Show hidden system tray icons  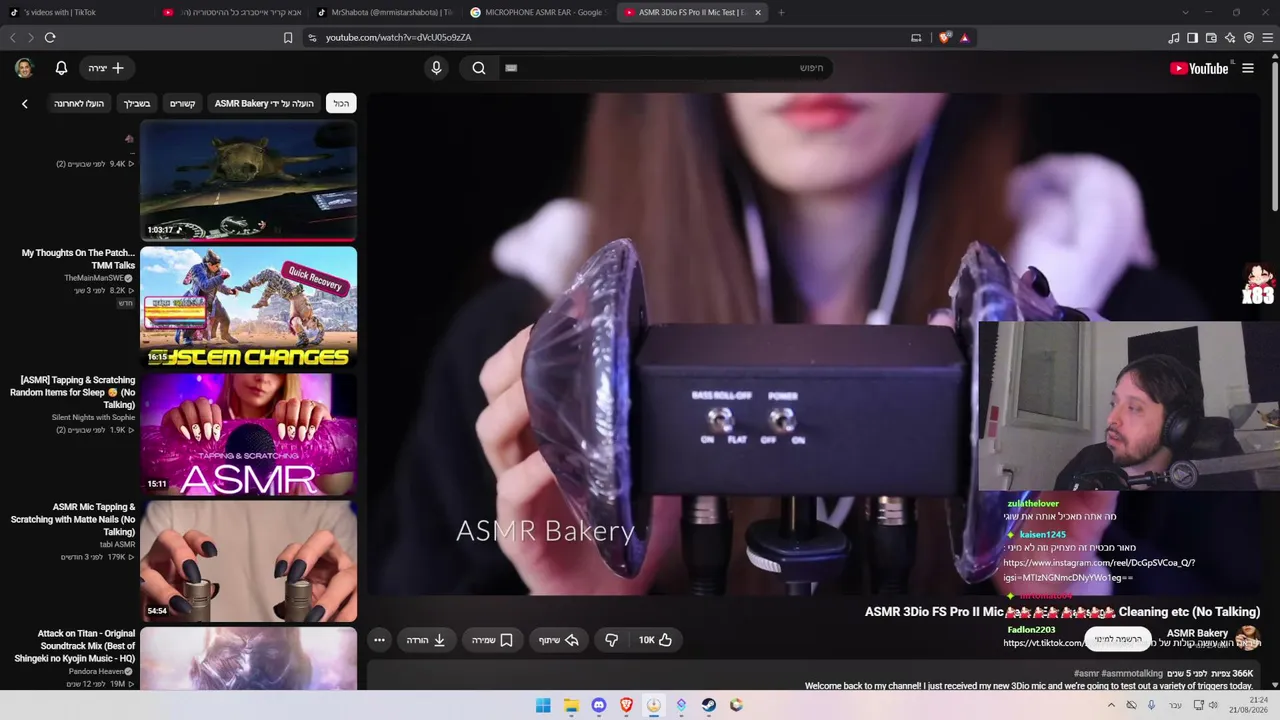tap(1112, 705)
